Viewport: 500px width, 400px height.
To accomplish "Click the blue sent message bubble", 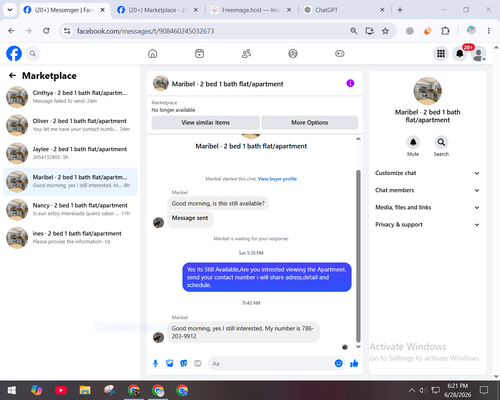I will pyautogui.click(x=267, y=277).
